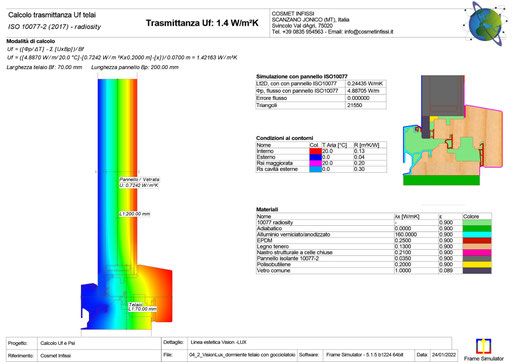The height and width of the screenshot is (362, 512).
Task: Click the Vetro comune dark swatch
Action: [x=477, y=270]
